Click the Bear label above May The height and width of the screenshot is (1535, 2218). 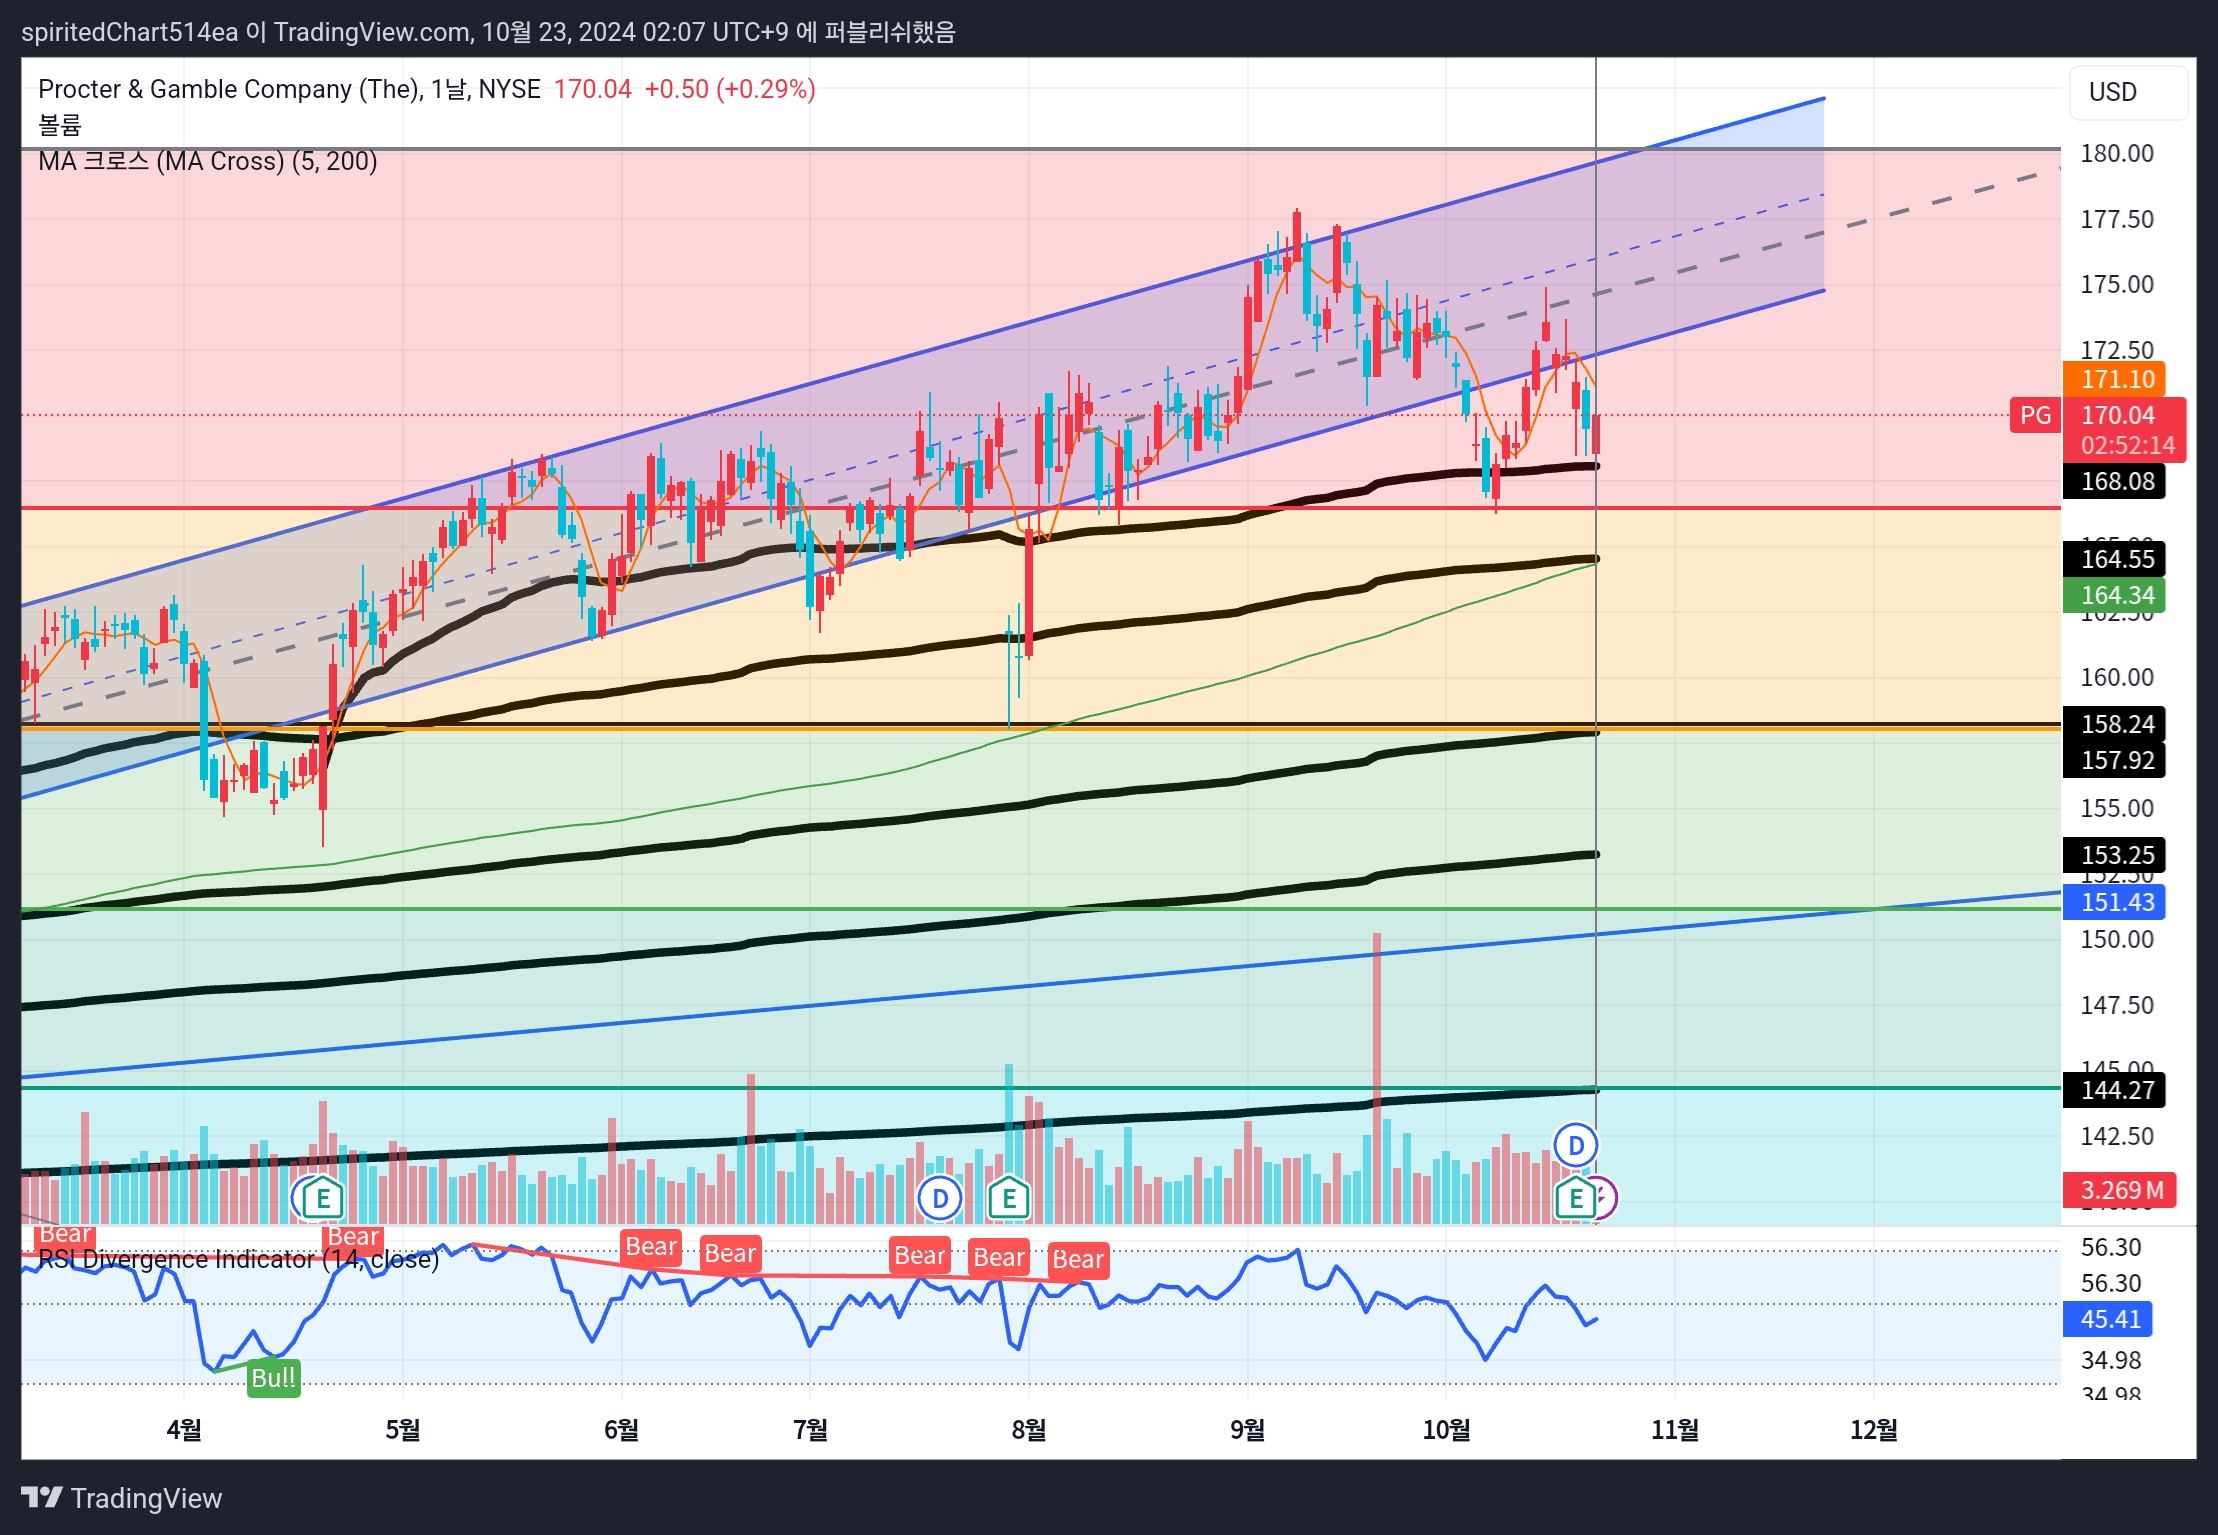pos(352,1237)
